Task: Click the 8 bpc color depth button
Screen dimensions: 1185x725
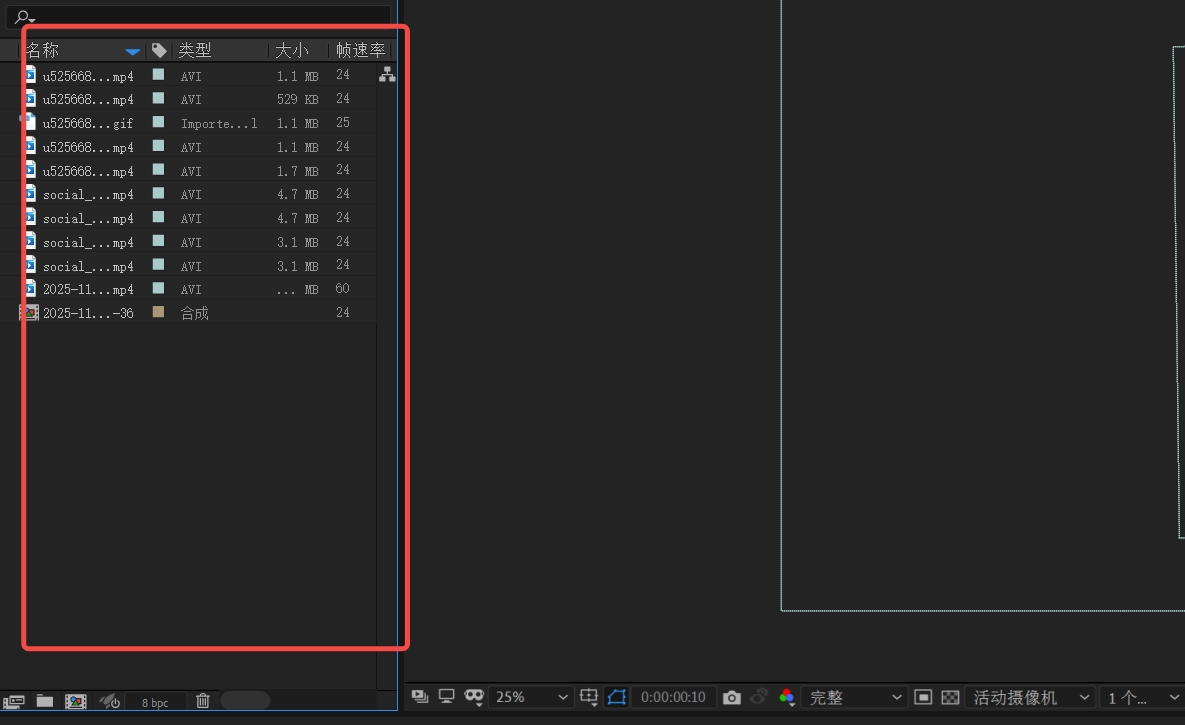Action: pyautogui.click(x=155, y=702)
